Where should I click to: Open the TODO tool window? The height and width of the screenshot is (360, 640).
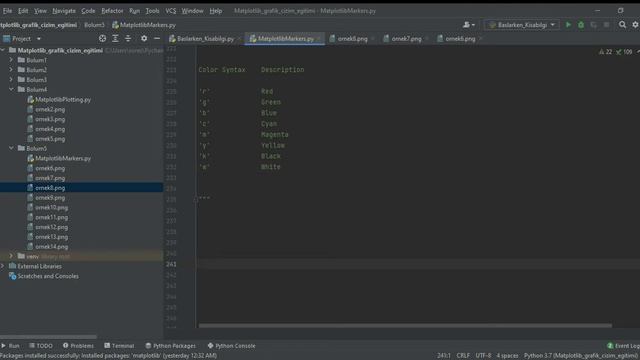41,346
